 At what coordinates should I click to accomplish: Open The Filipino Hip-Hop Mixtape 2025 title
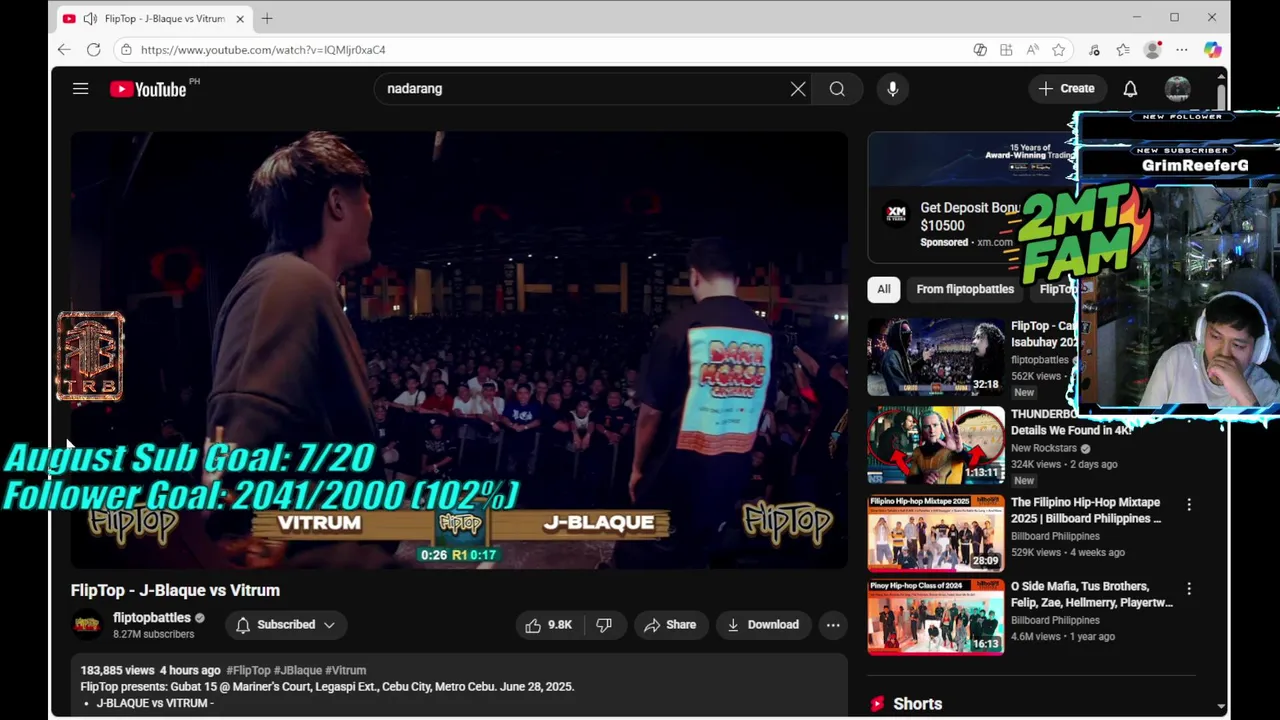point(1086,510)
